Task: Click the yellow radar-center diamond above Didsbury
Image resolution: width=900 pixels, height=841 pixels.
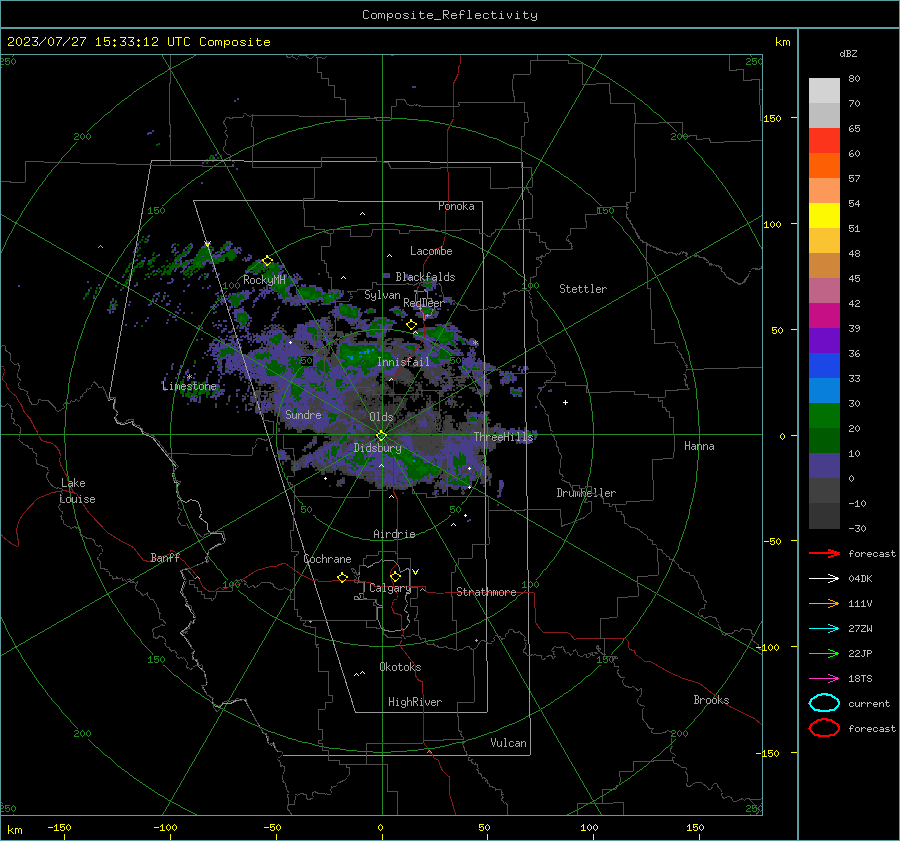Action: click(x=381, y=436)
